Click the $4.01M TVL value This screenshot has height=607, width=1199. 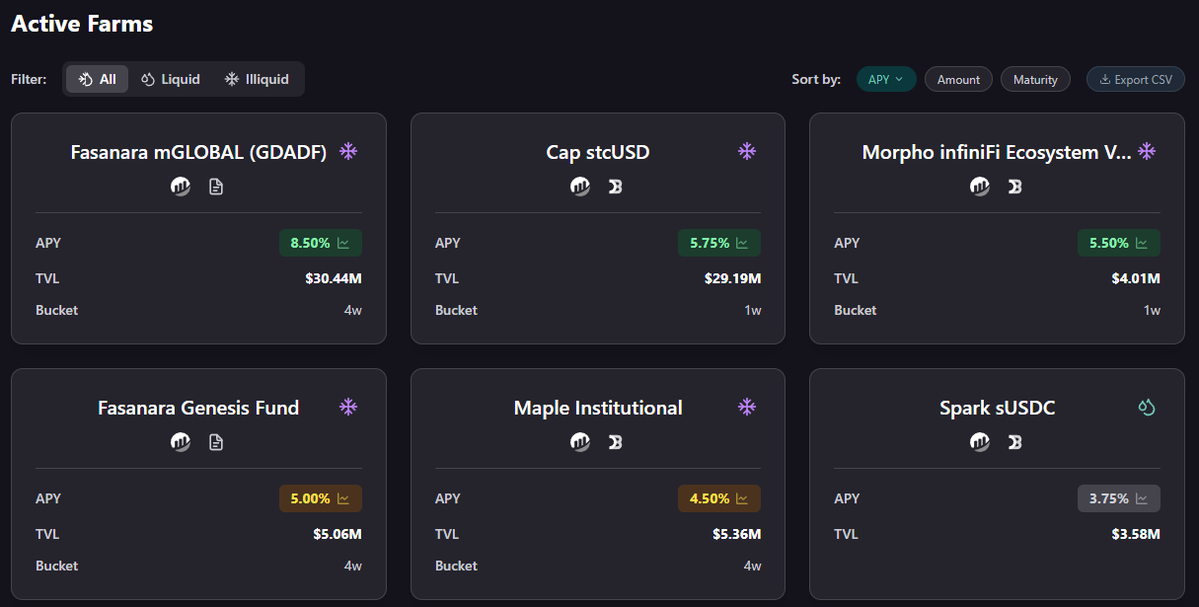[x=1136, y=278]
